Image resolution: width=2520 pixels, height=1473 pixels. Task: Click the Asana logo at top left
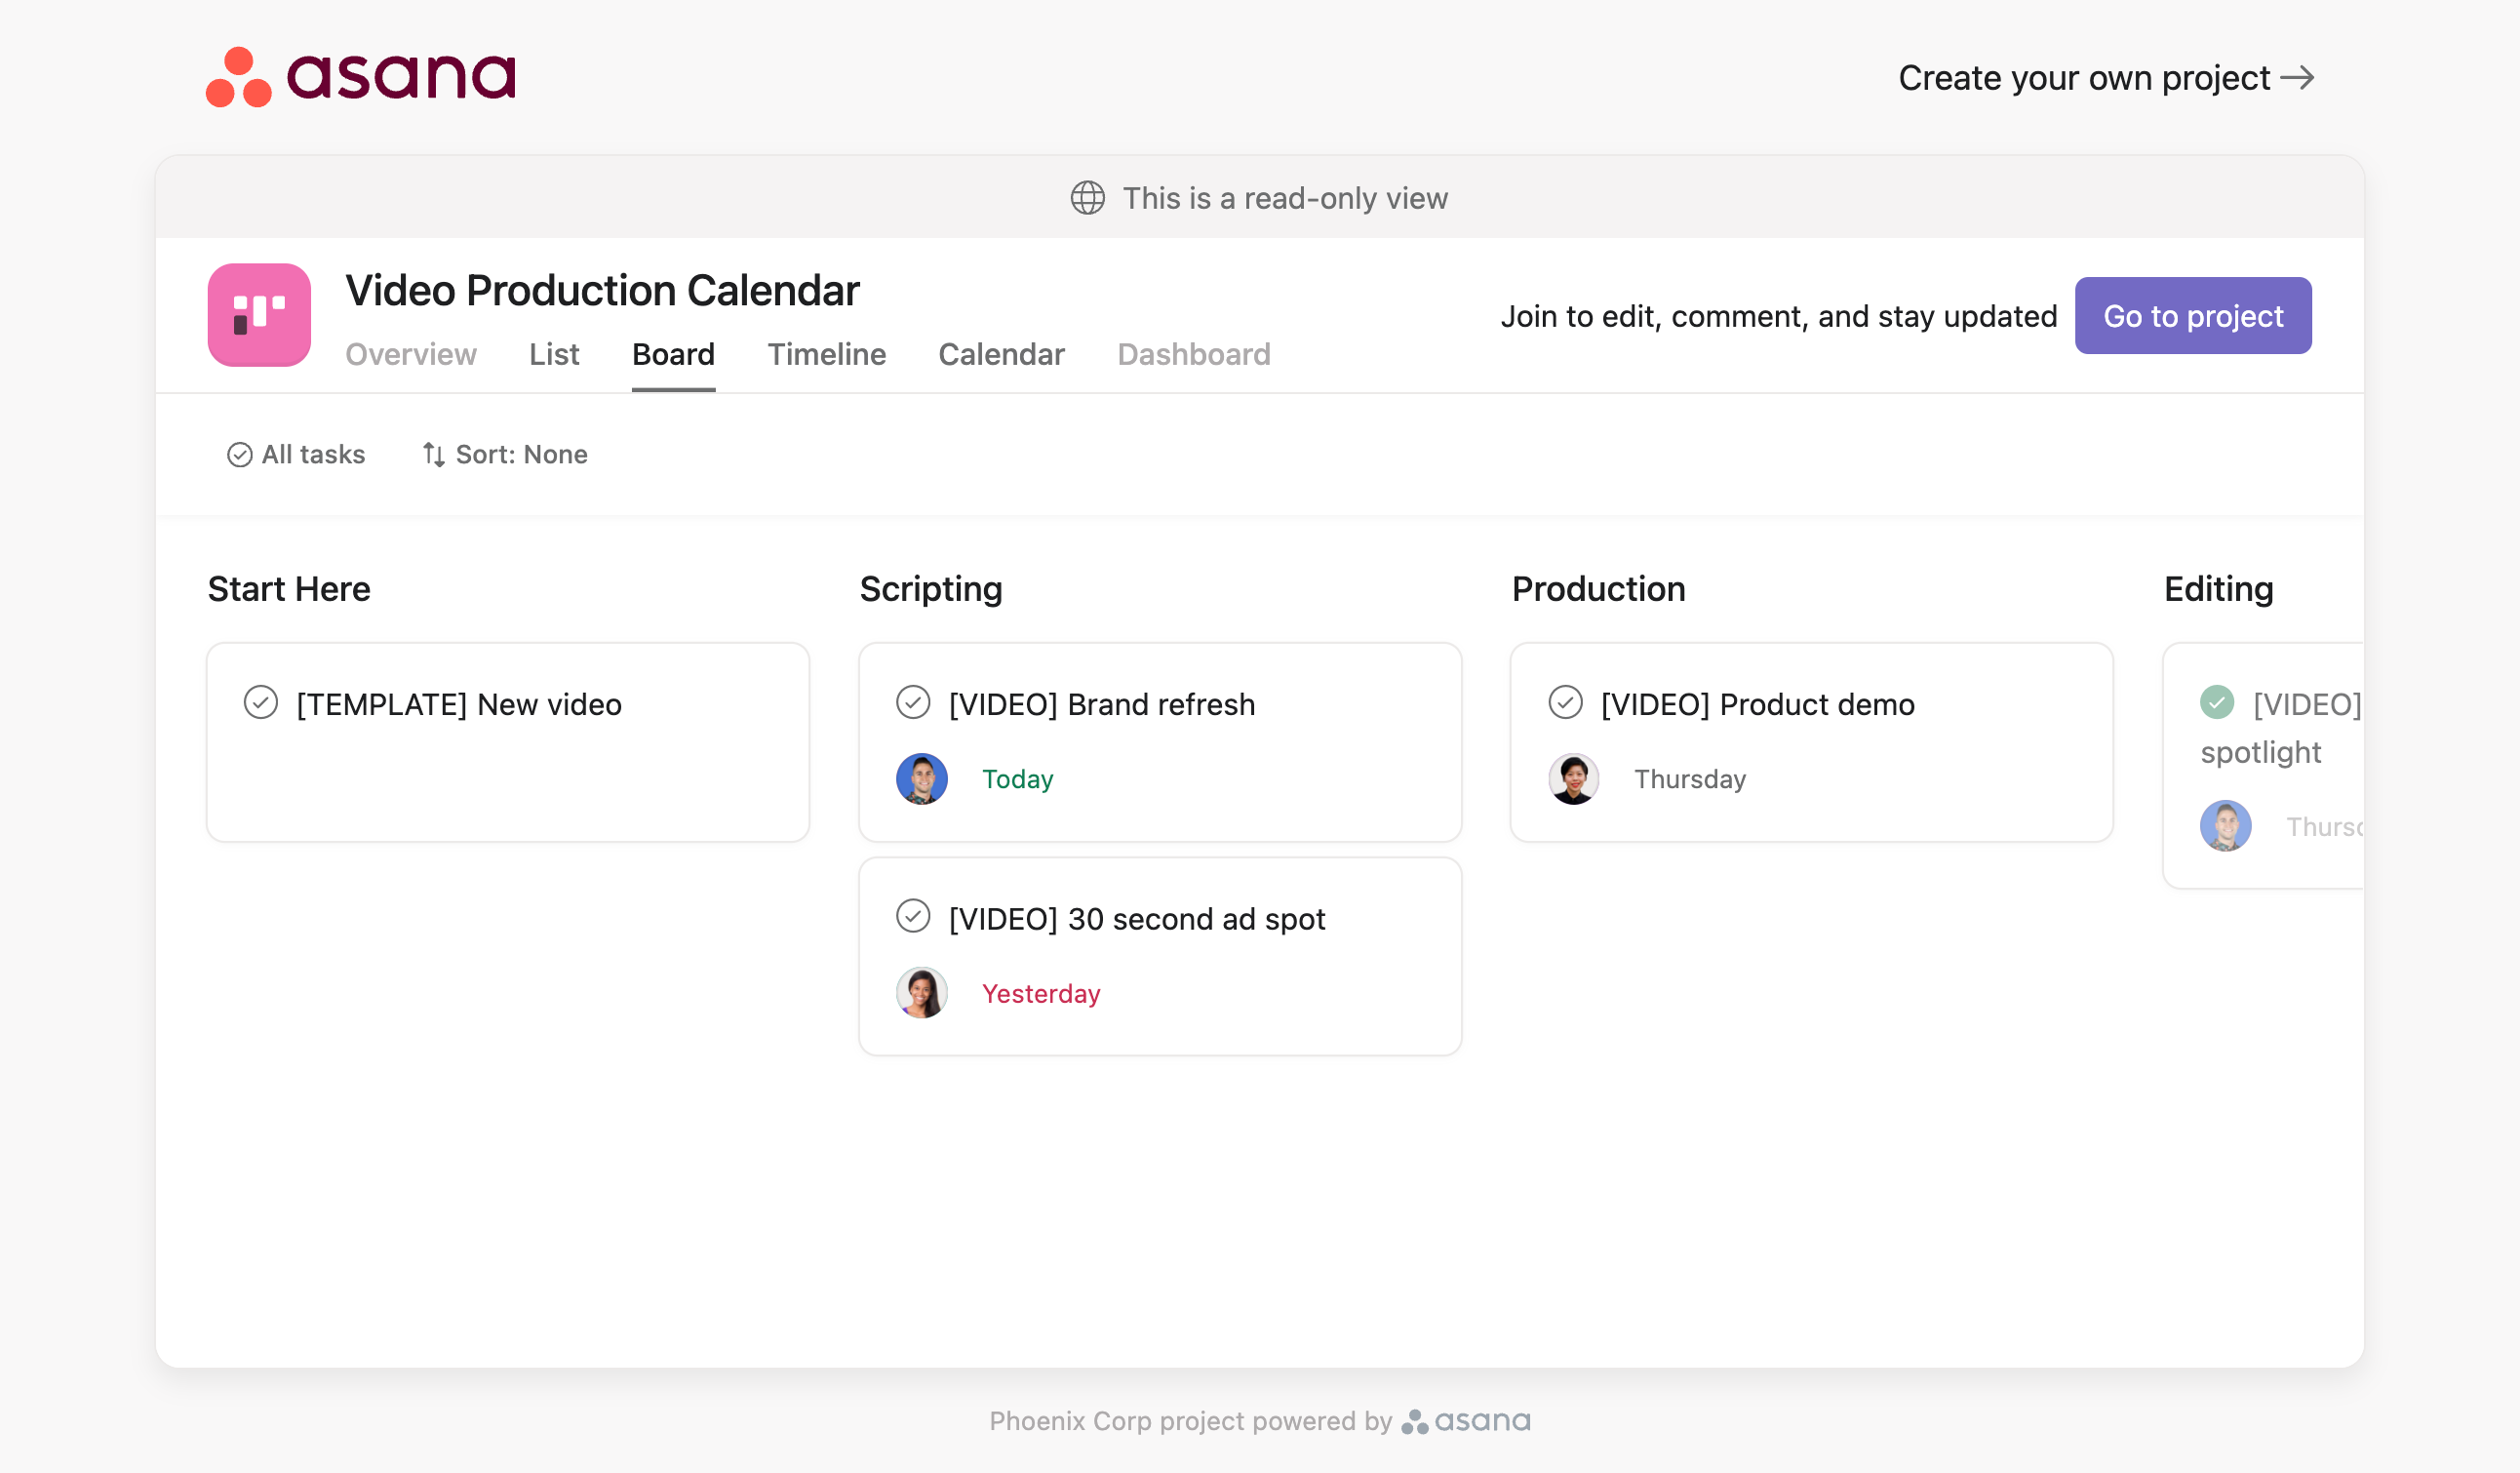click(360, 77)
